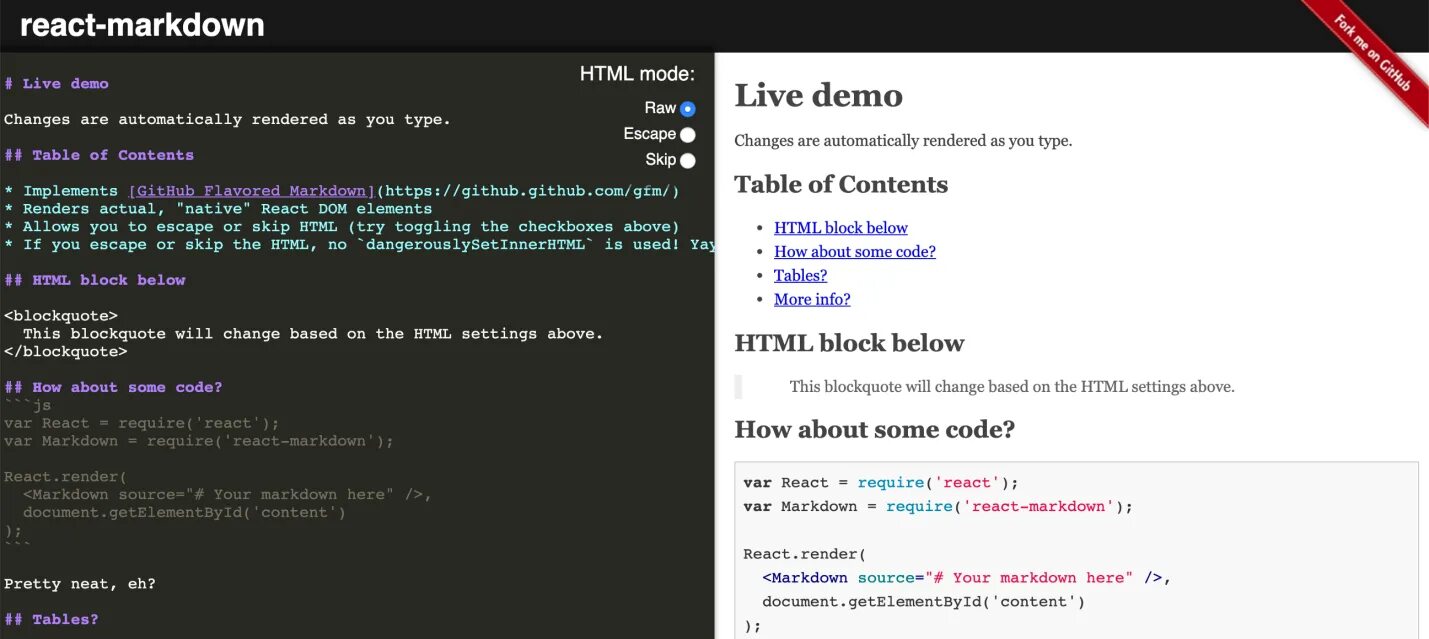The height and width of the screenshot is (639, 1429).
Task: Click the '## Table of Contents' line in editor
Action: point(99,155)
